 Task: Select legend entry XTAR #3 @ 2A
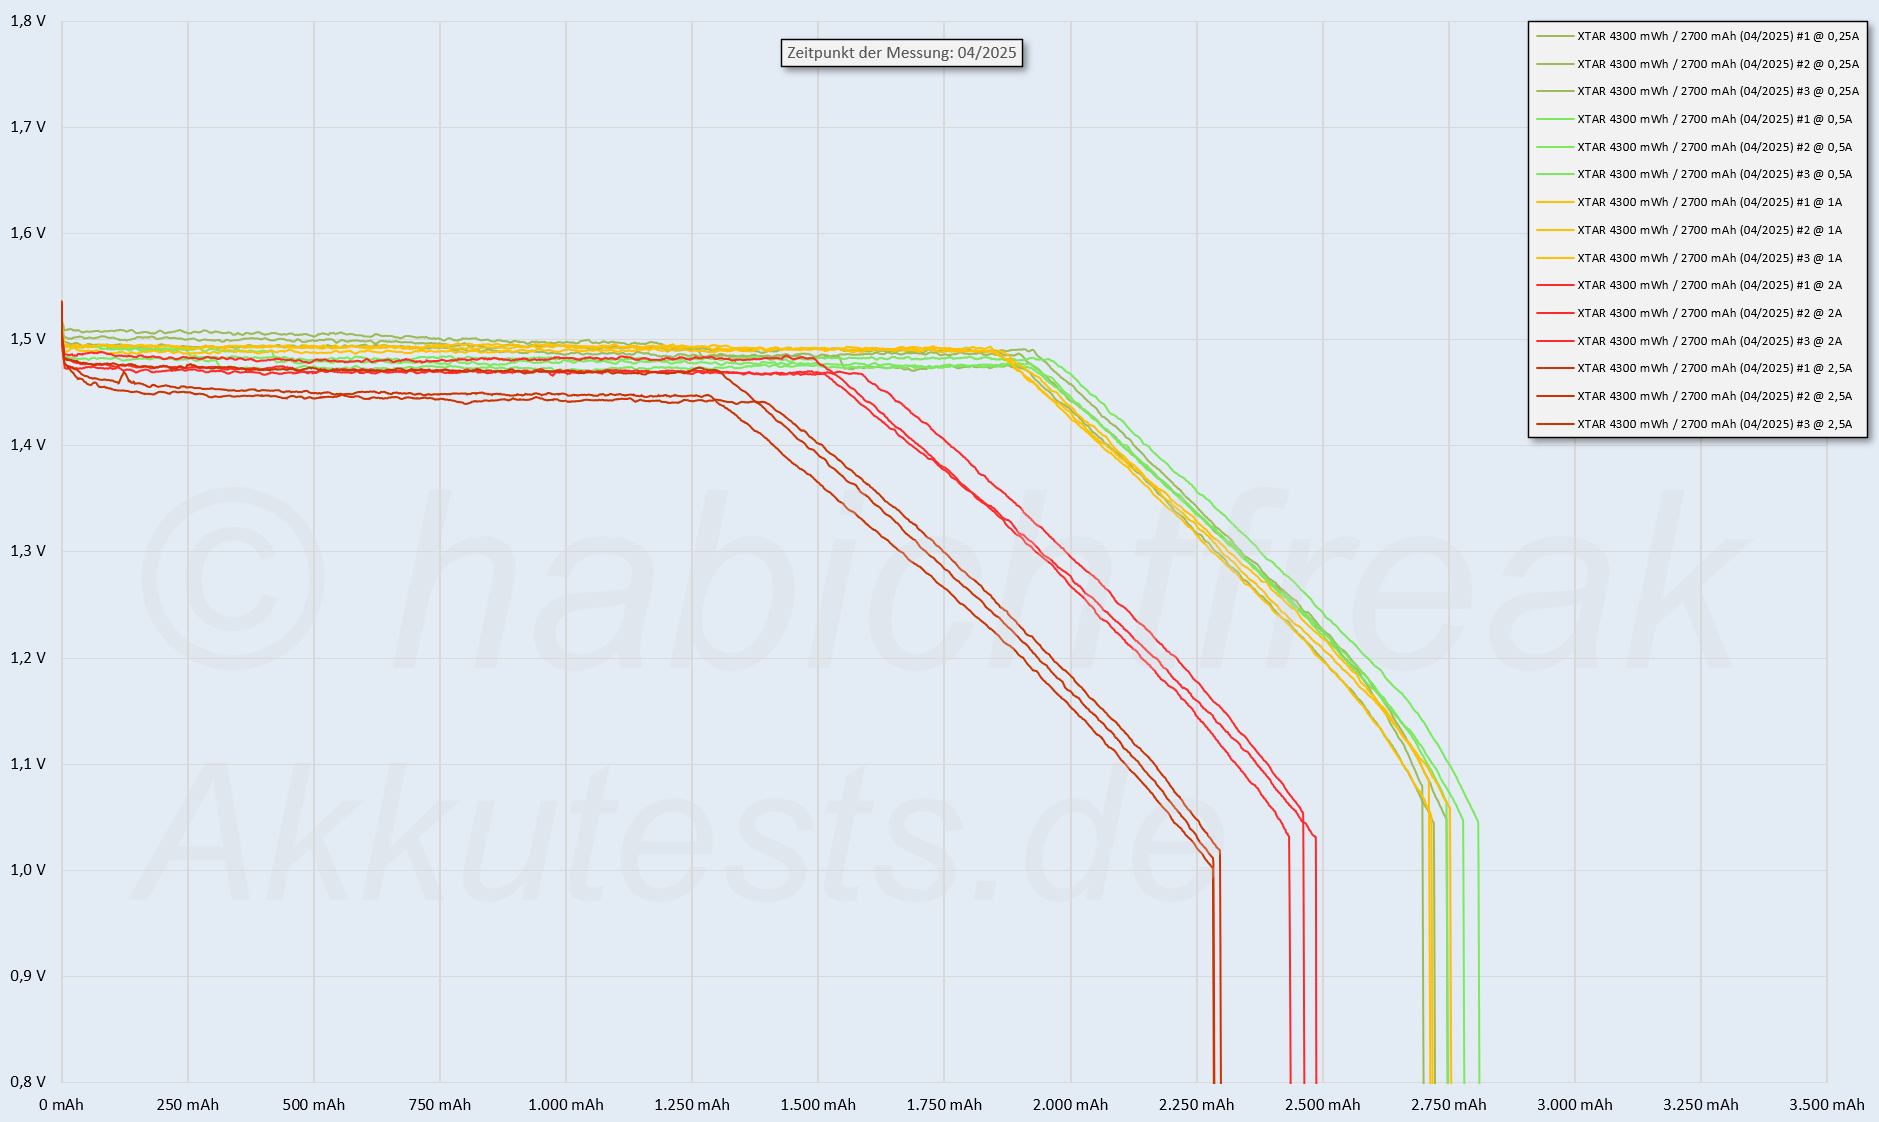(1689, 341)
